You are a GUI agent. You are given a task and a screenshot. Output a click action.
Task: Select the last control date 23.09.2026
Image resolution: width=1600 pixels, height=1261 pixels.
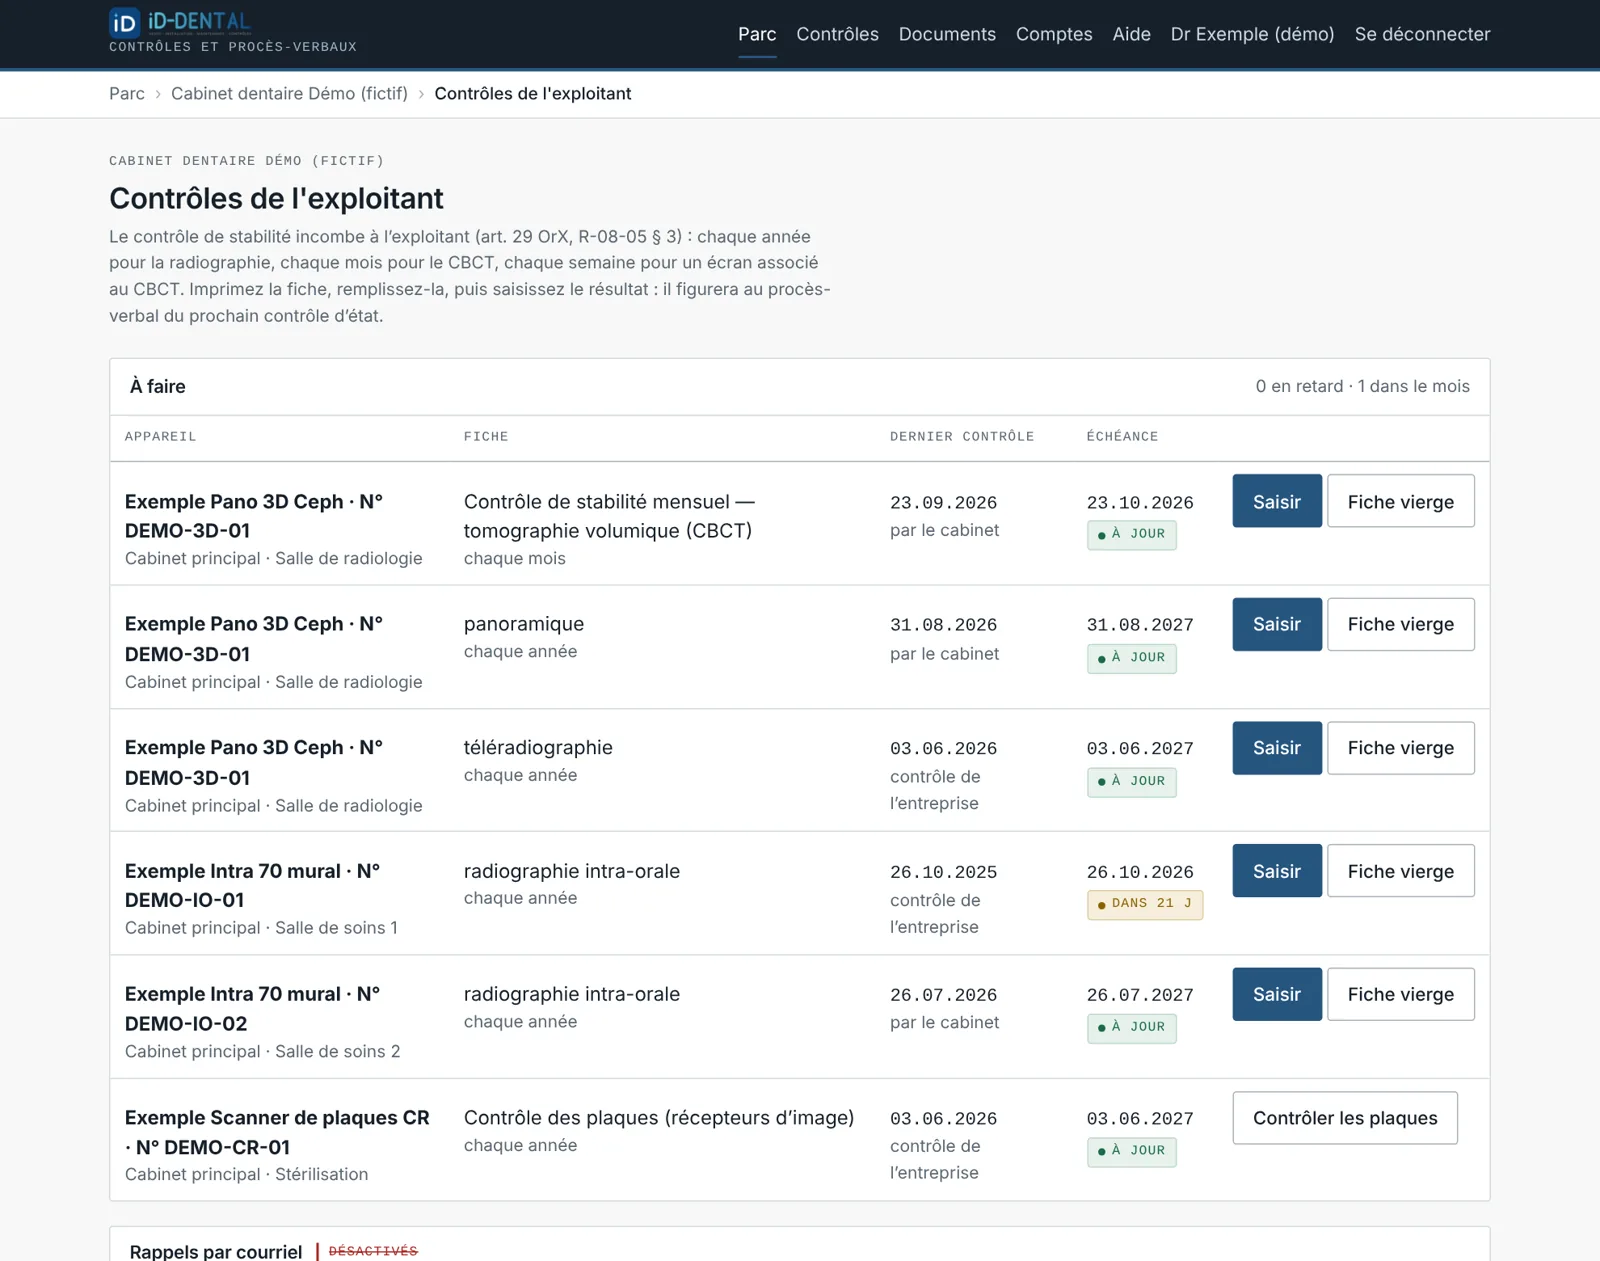pyautogui.click(x=943, y=502)
